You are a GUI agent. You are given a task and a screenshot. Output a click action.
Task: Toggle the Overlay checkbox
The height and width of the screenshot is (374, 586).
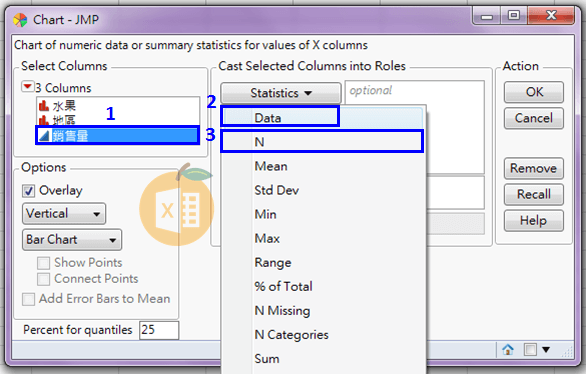(x=28, y=191)
